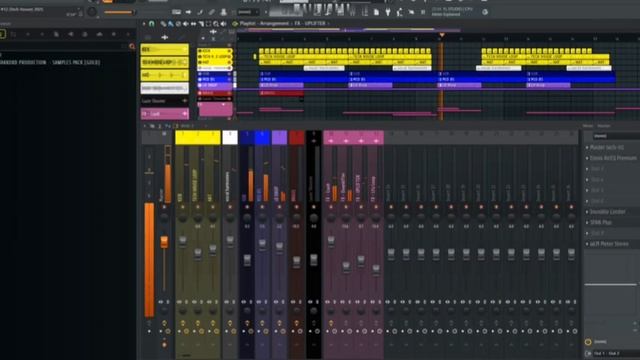Select the Mute tool in playlist toolbar

(x=186, y=24)
